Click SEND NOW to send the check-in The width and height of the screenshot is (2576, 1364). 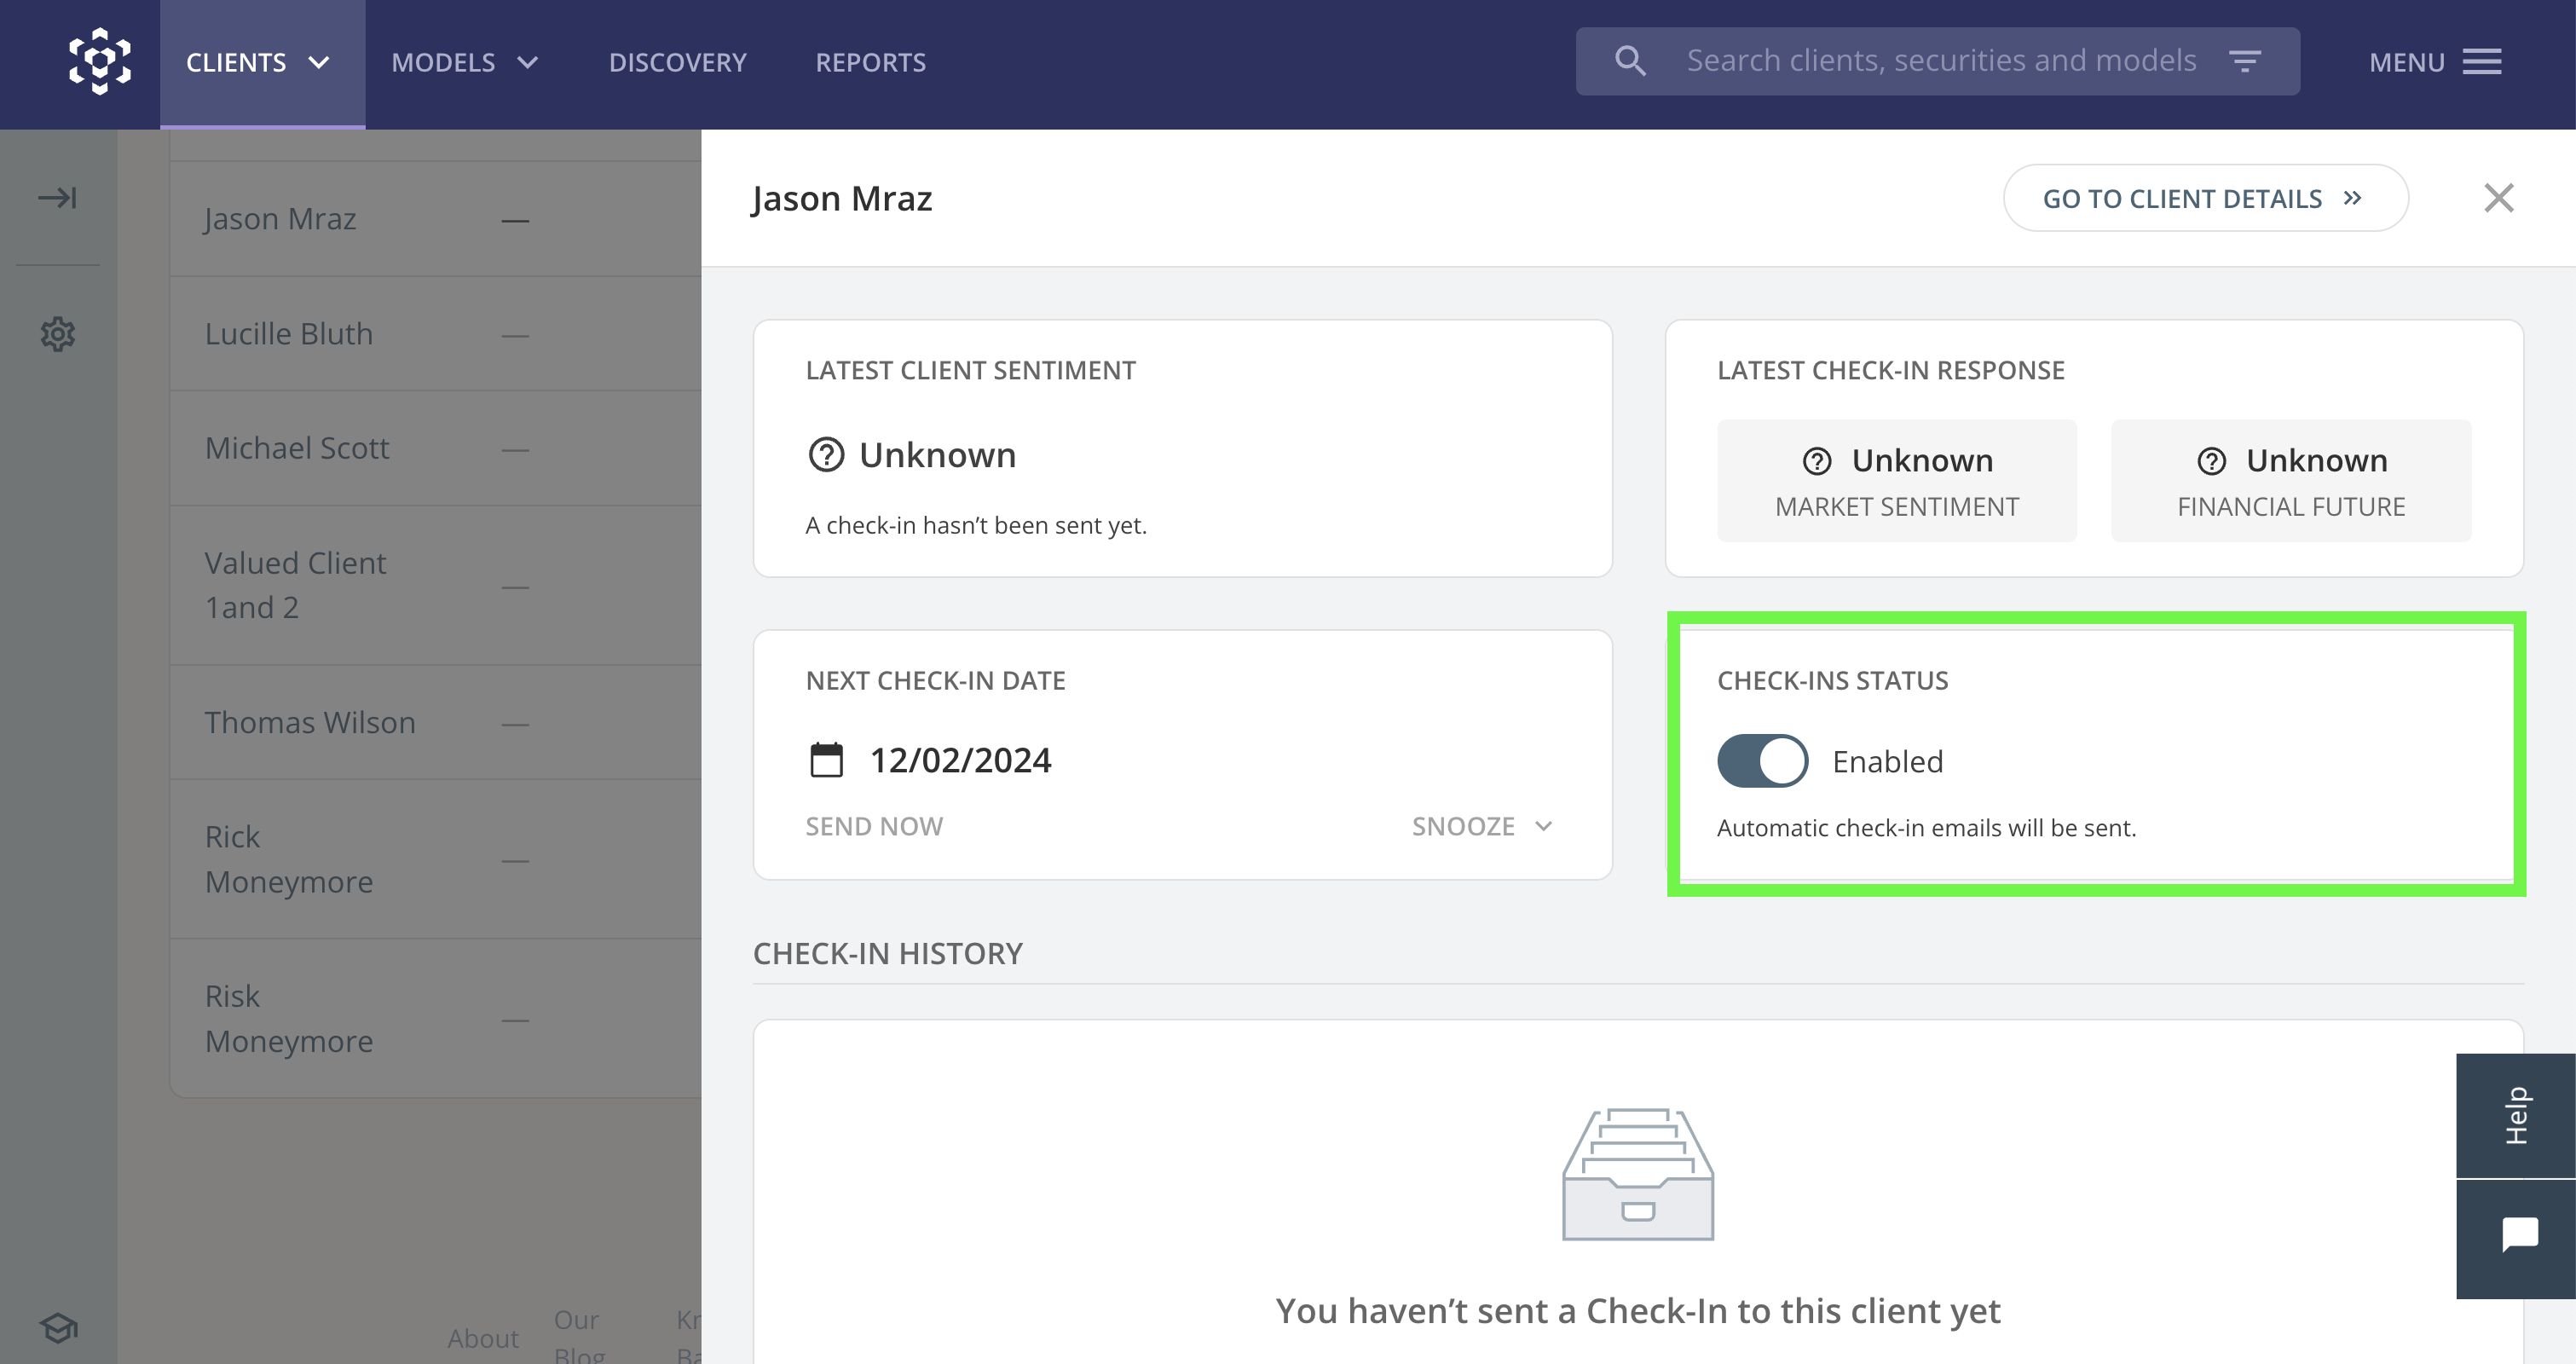873,826
